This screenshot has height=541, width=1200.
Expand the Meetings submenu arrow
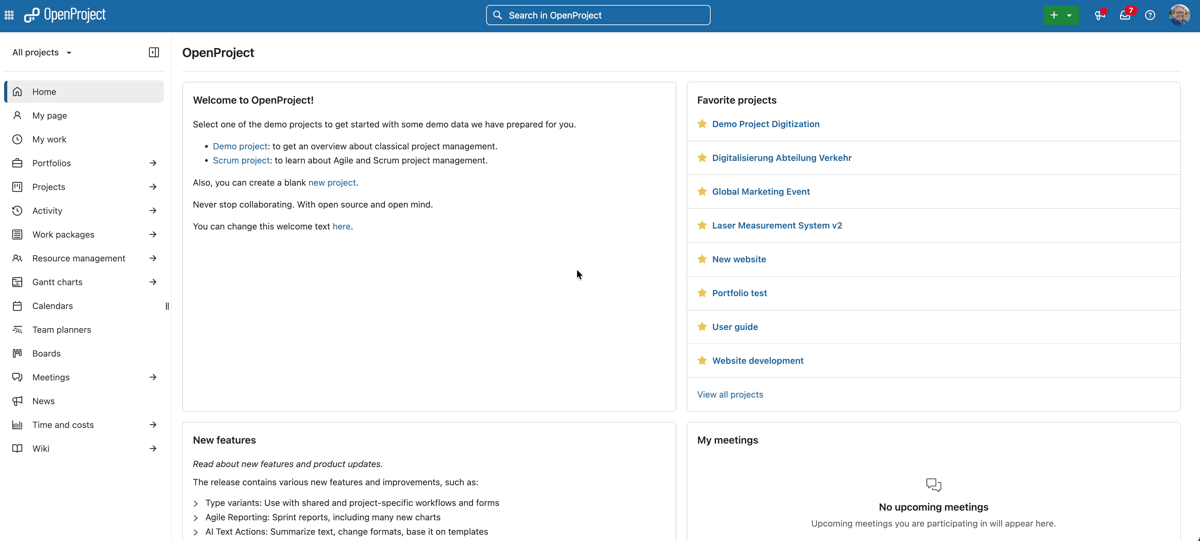pyautogui.click(x=153, y=377)
